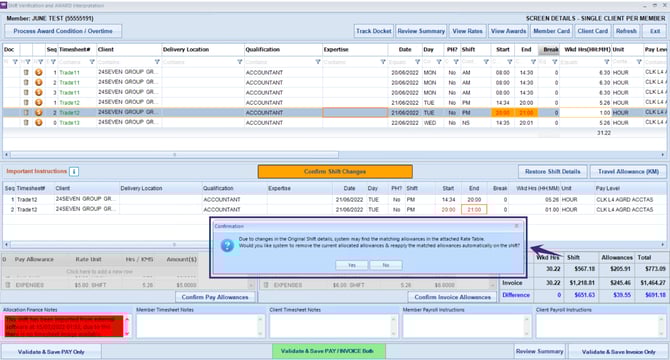670x360 pixels.
Task: Click filter icon in Wkd Hrs column
Action: pyautogui.click(x=606, y=62)
